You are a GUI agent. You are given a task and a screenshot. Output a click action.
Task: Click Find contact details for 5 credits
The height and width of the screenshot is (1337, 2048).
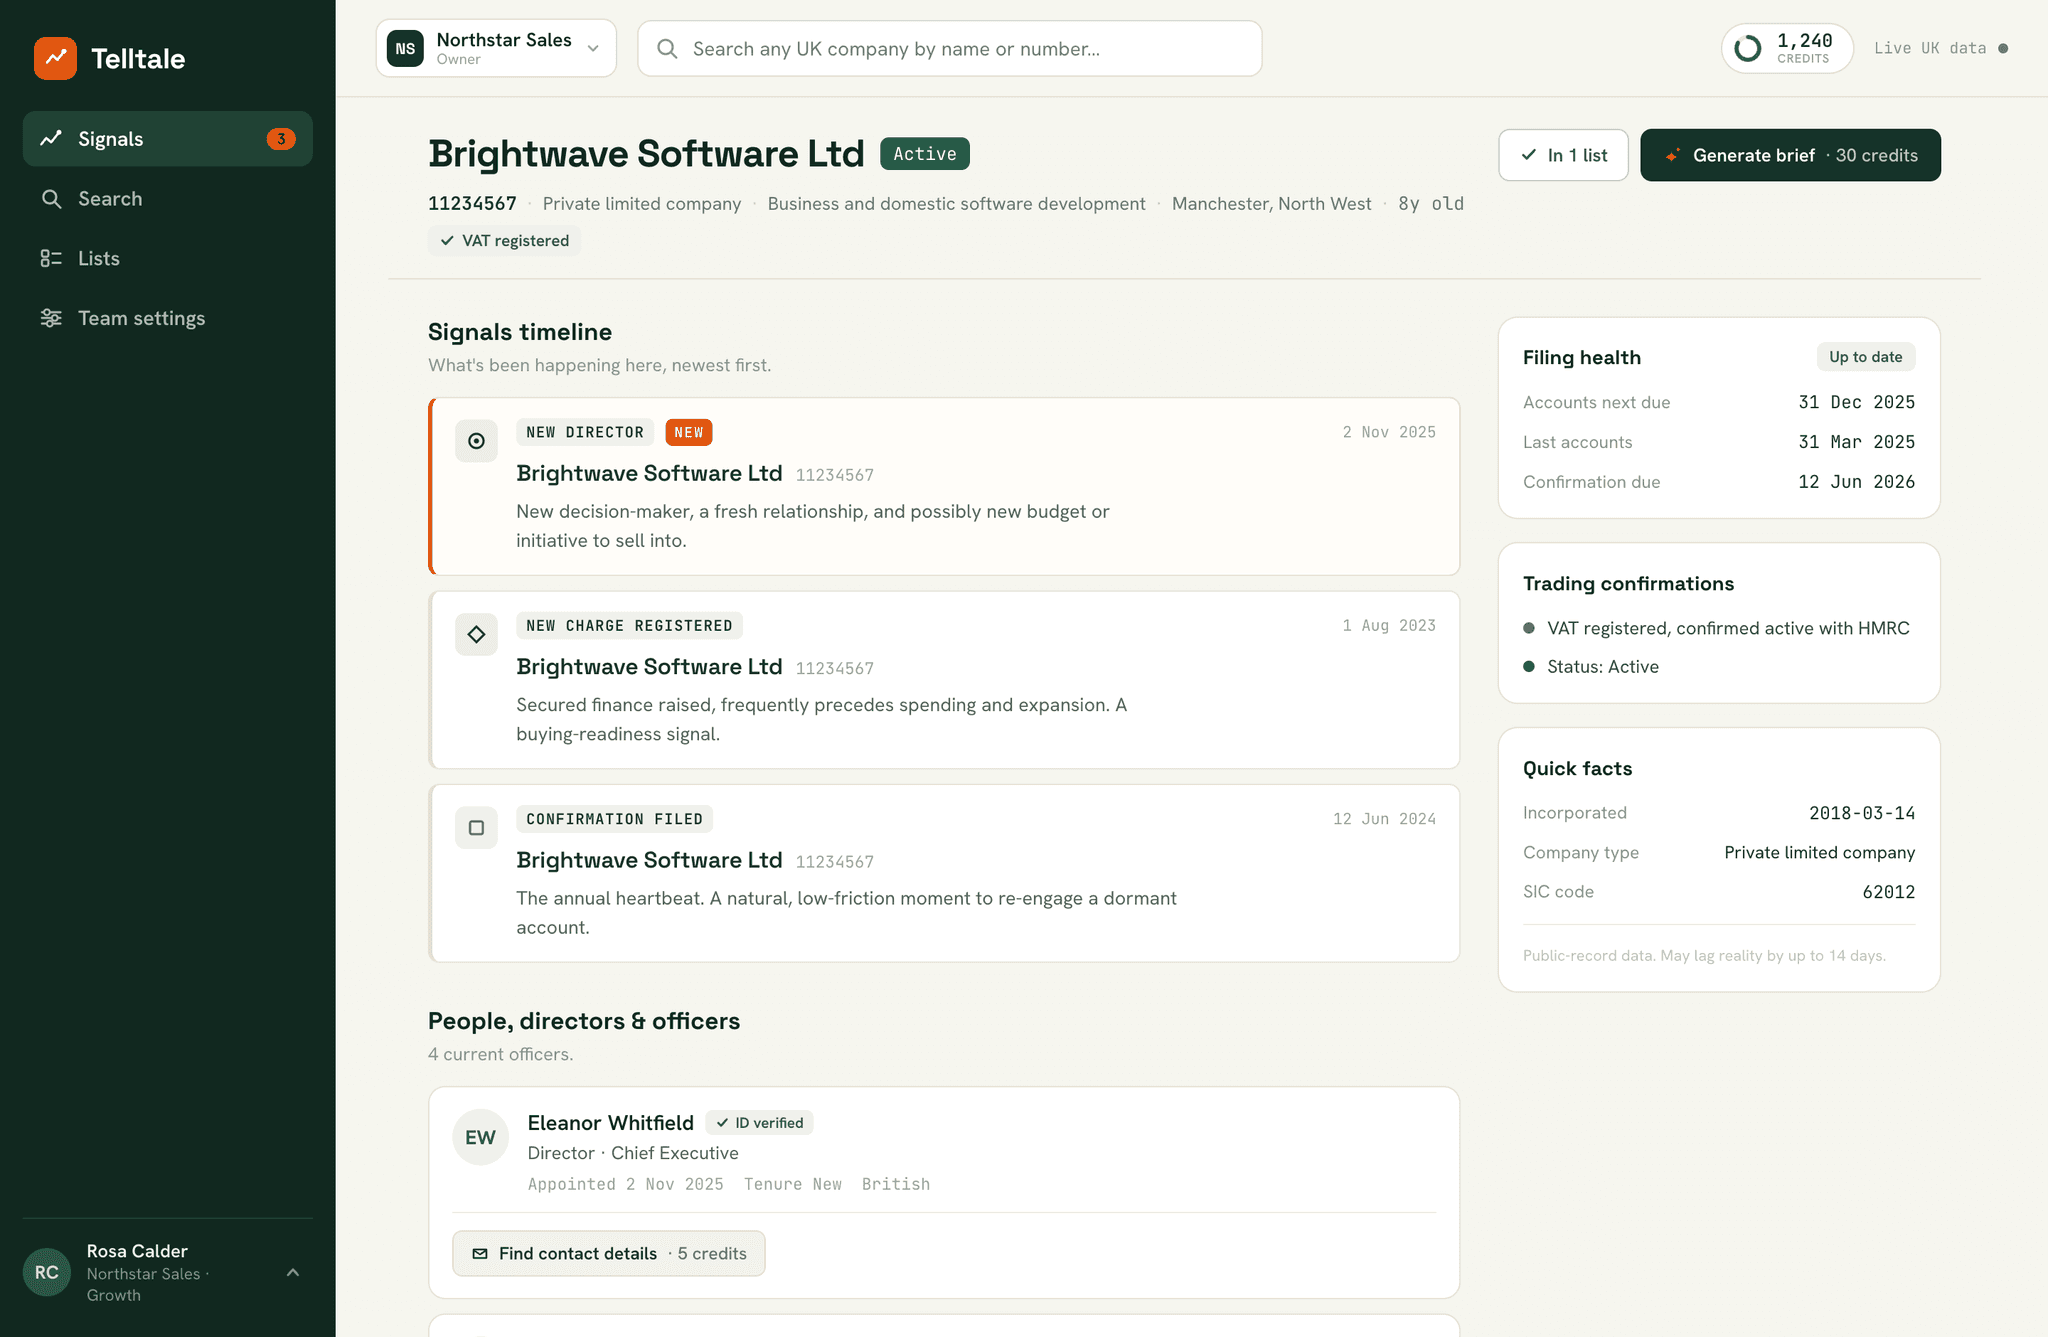coord(609,1254)
